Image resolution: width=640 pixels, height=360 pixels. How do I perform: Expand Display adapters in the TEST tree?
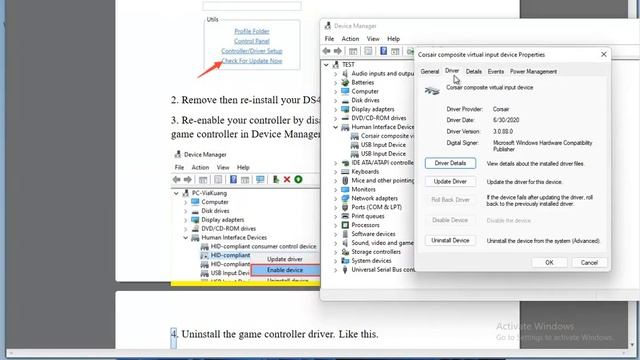pyautogui.click(x=335, y=109)
